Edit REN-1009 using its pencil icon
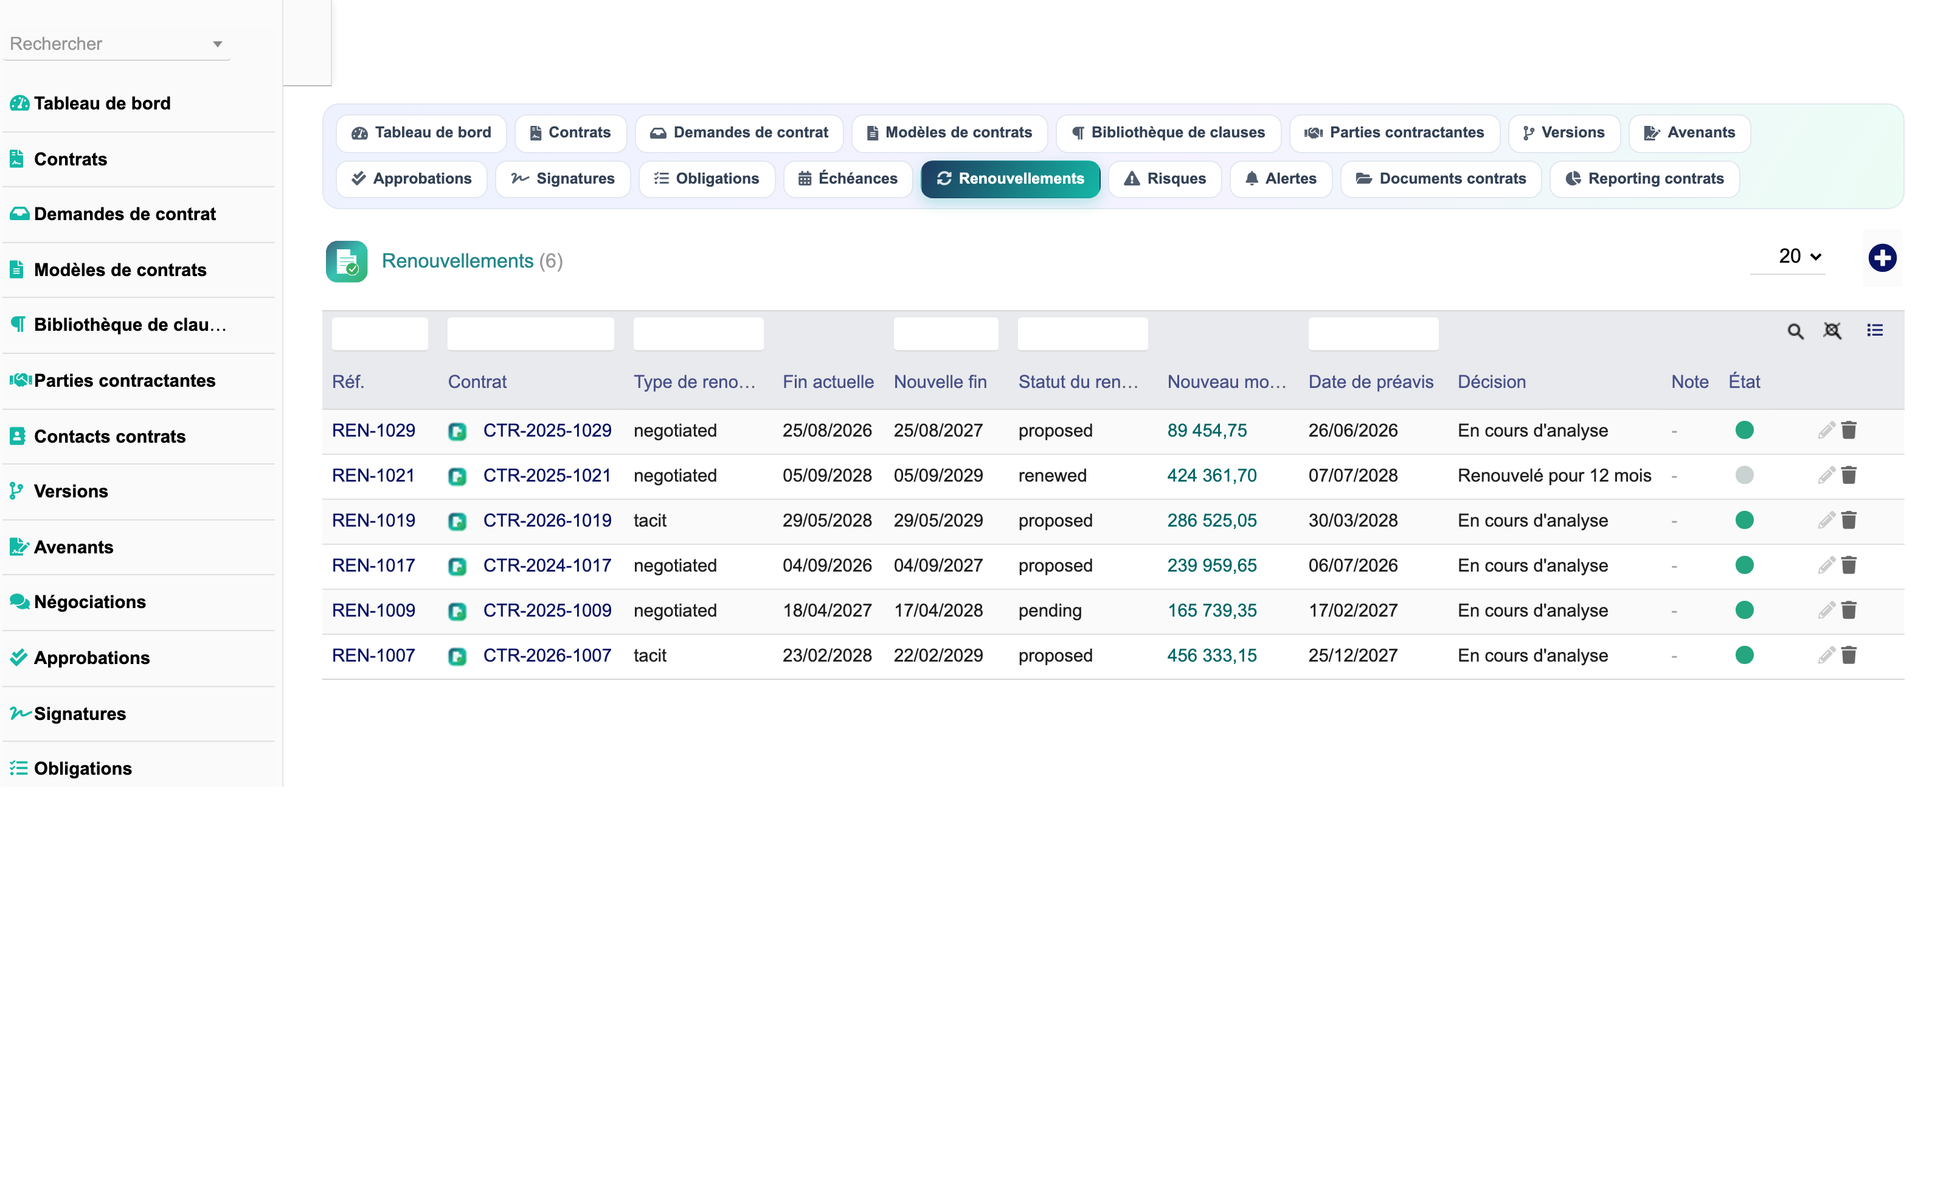The width and height of the screenshot is (1946, 1204). 1826,610
